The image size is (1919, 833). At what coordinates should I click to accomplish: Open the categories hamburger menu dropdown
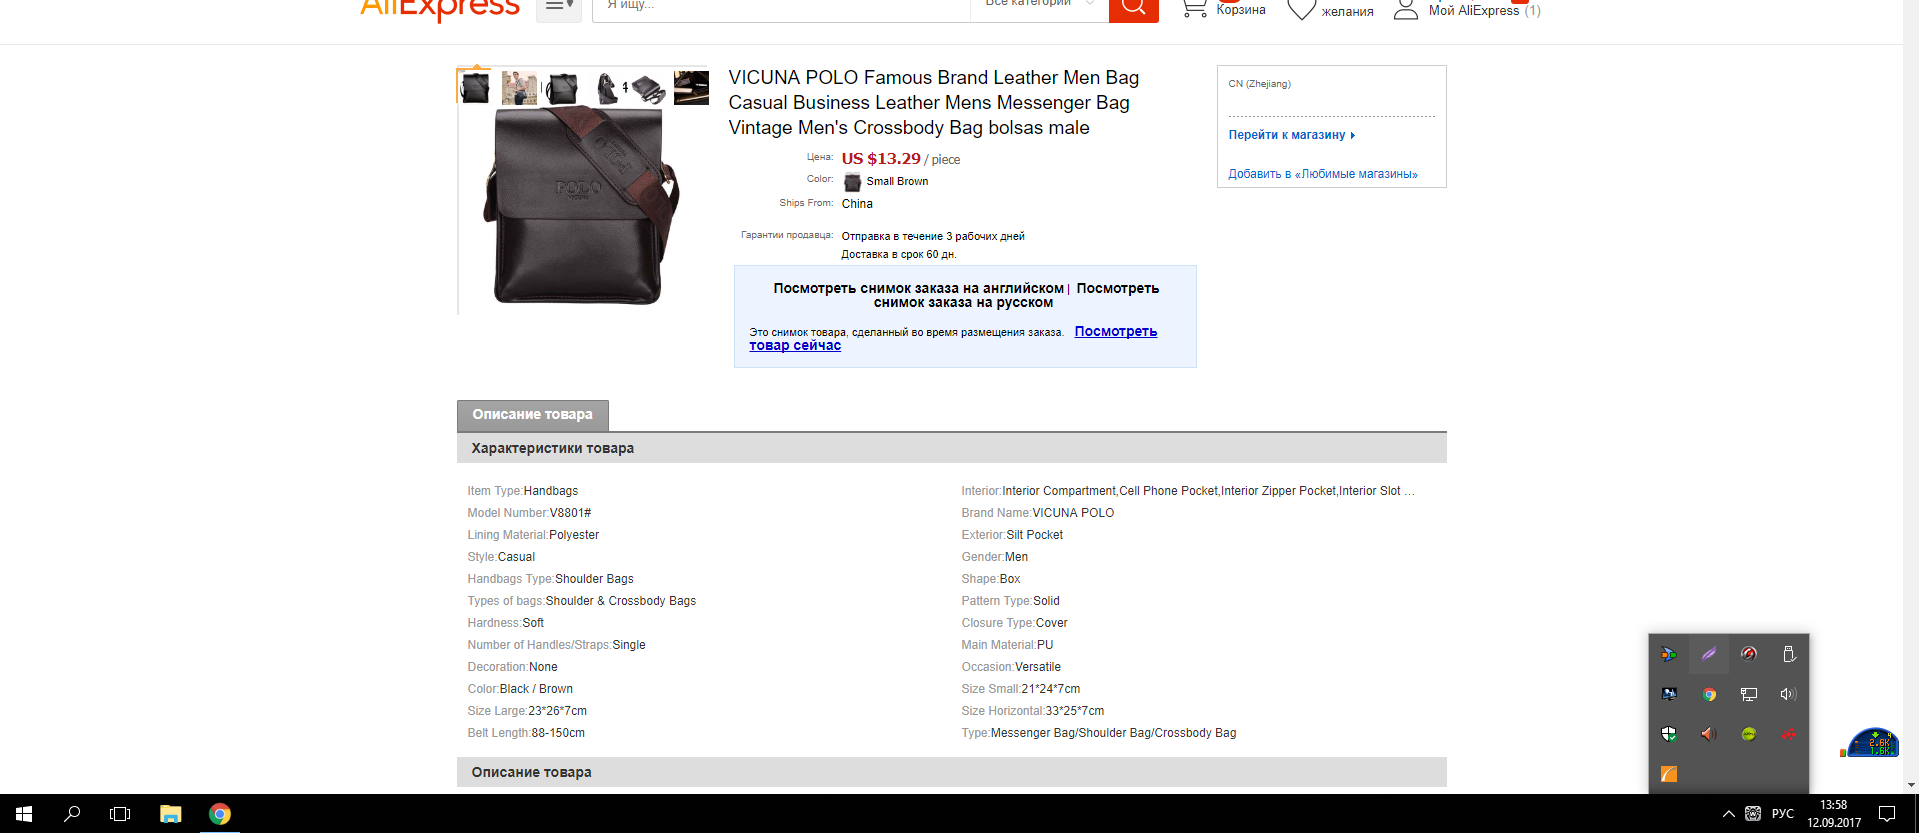(559, 8)
